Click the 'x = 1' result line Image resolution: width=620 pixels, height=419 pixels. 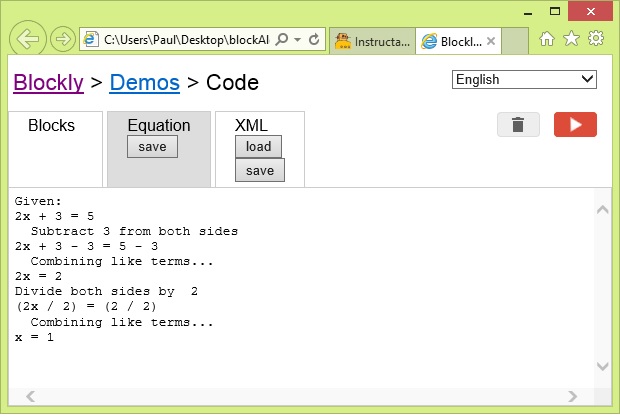pos(34,337)
